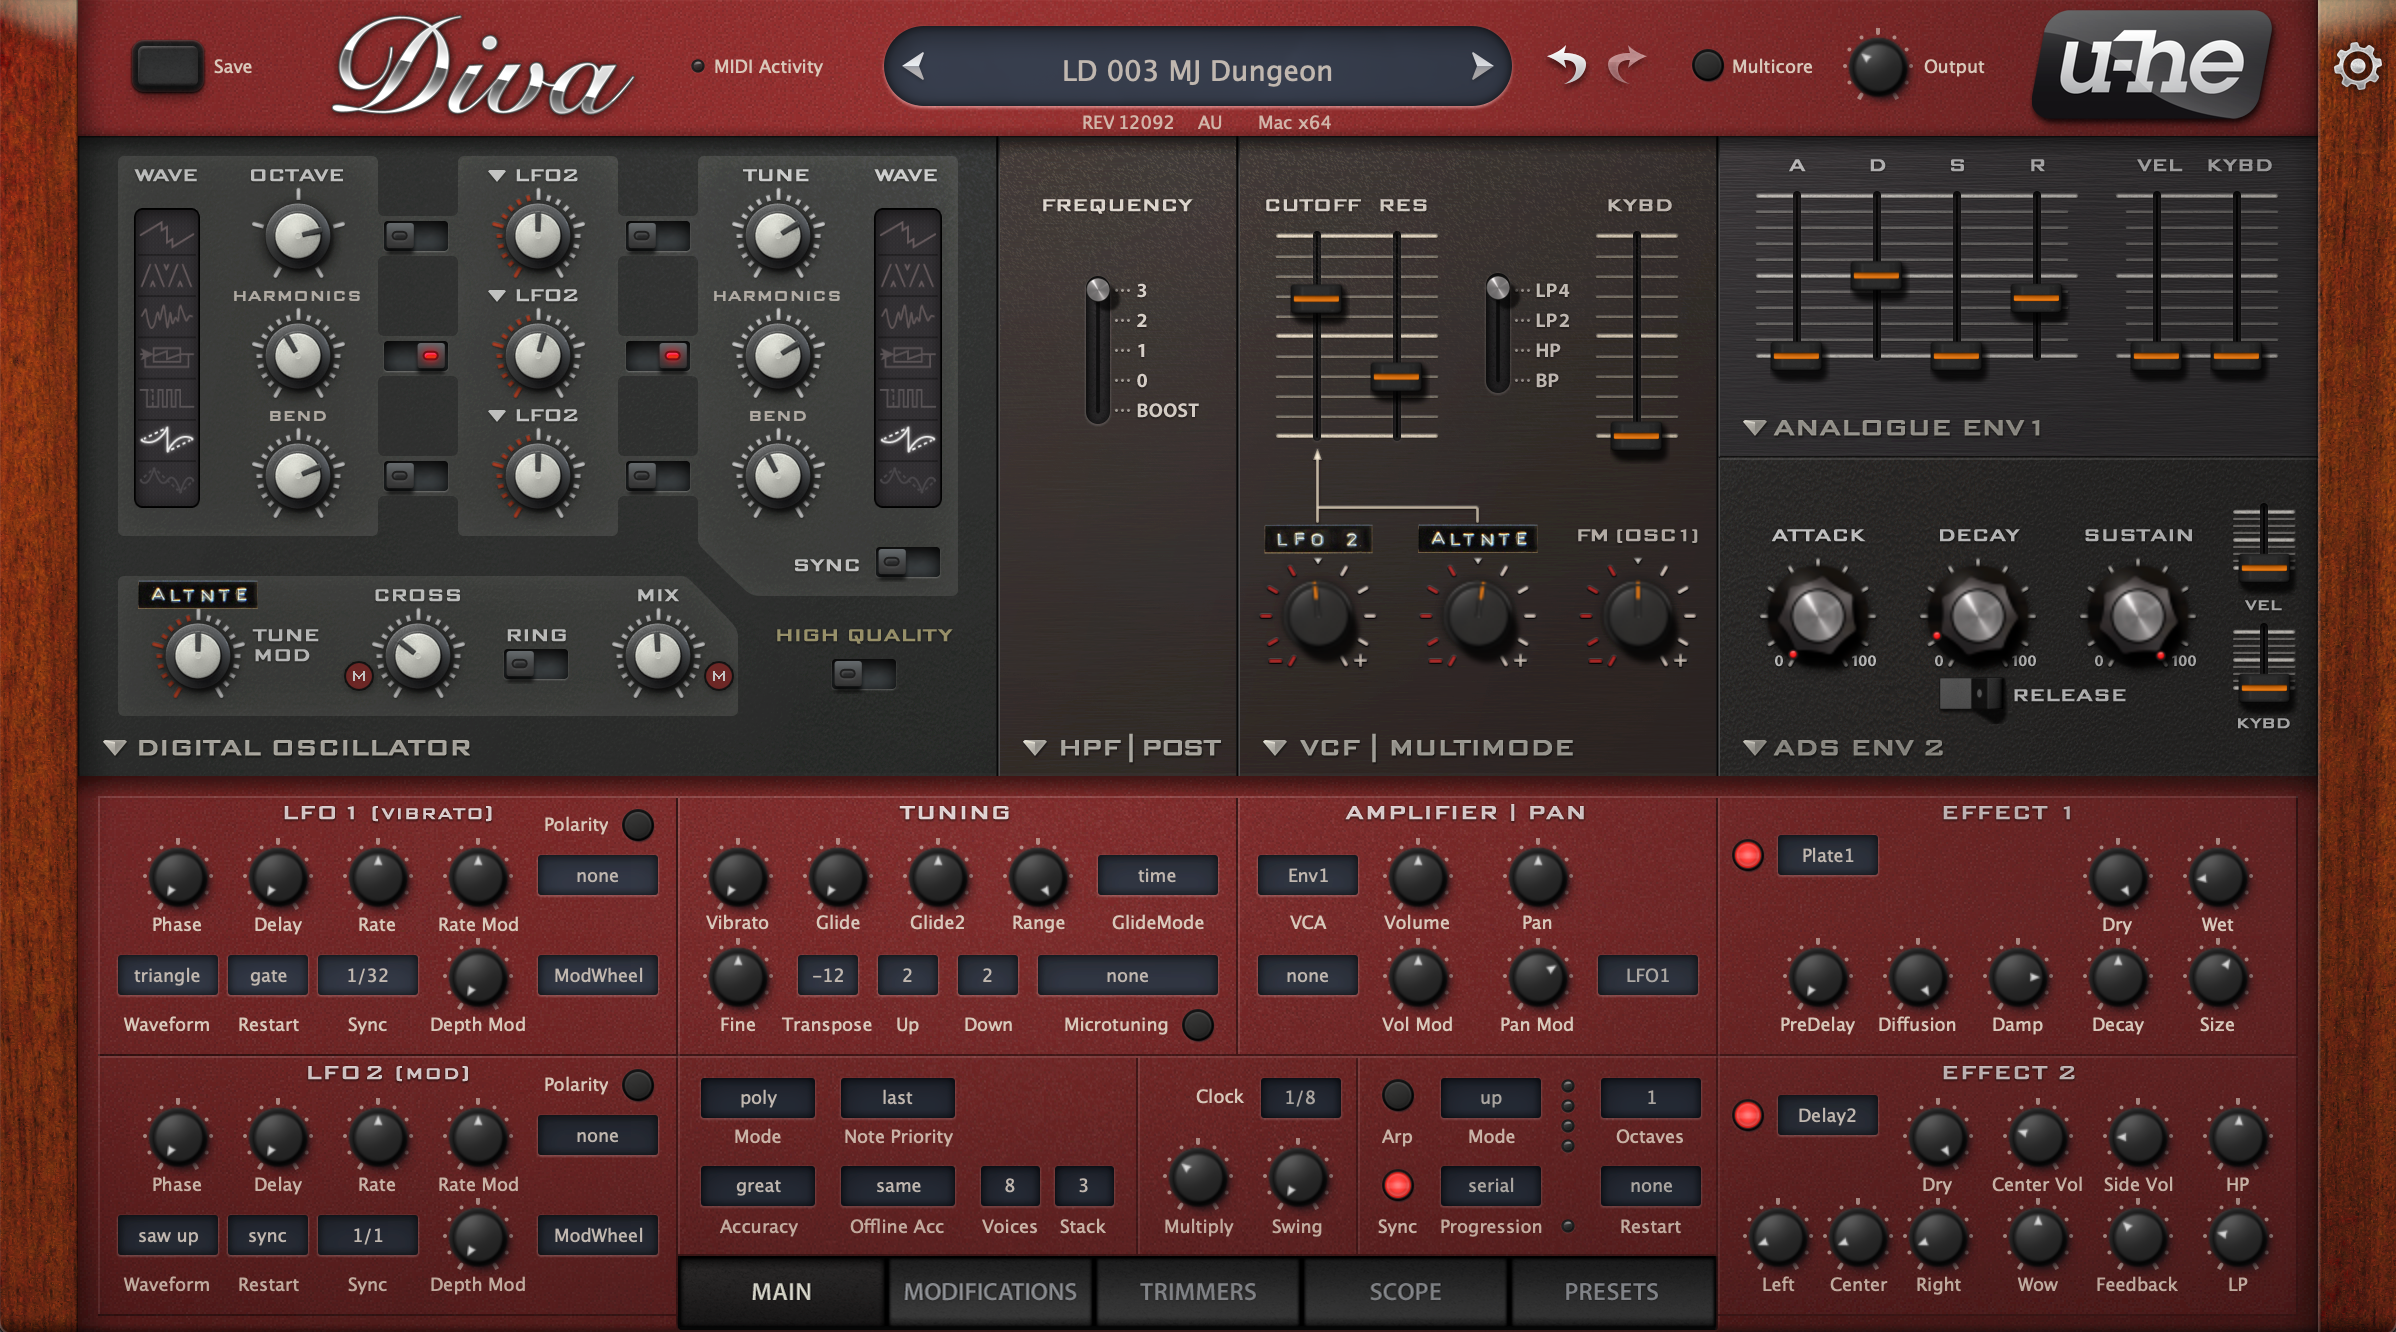
Task: Click the red M button beside Mix knob
Action: click(718, 676)
